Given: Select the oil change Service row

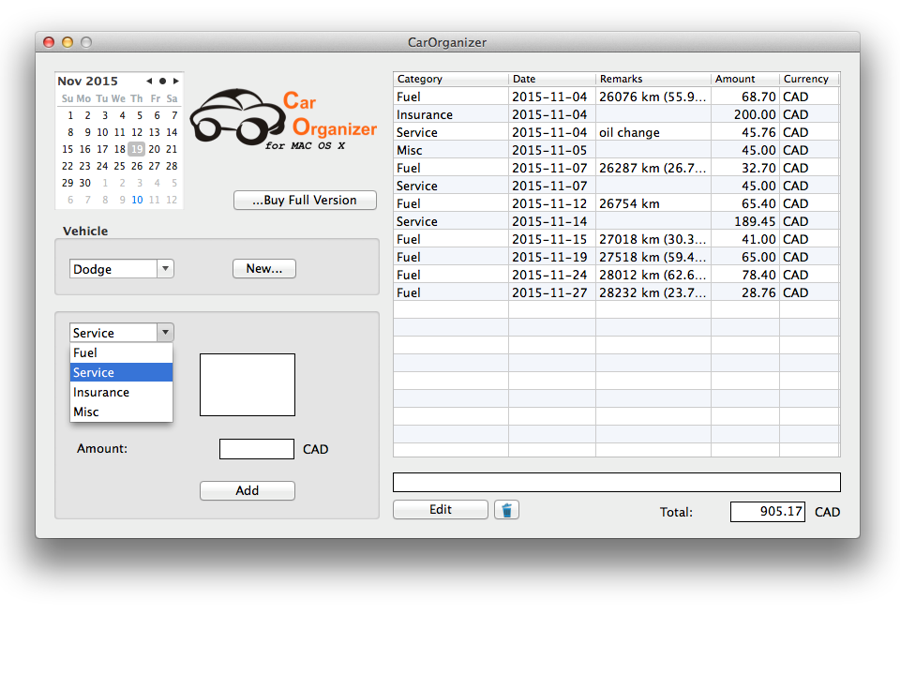Looking at the screenshot, I should 616,133.
